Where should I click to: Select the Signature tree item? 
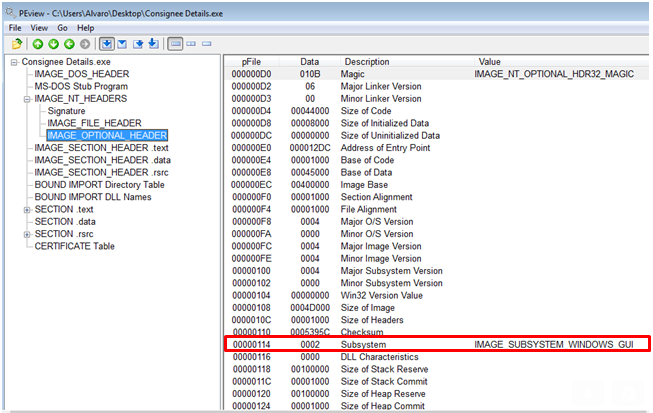point(66,111)
